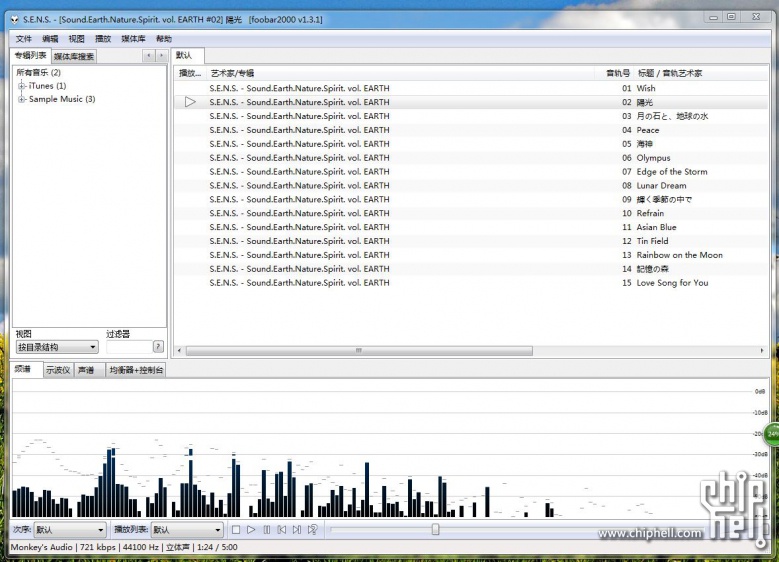Select the Sample Music (3) tree item
This screenshot has width=779, height=562.
tap(62, 99)
